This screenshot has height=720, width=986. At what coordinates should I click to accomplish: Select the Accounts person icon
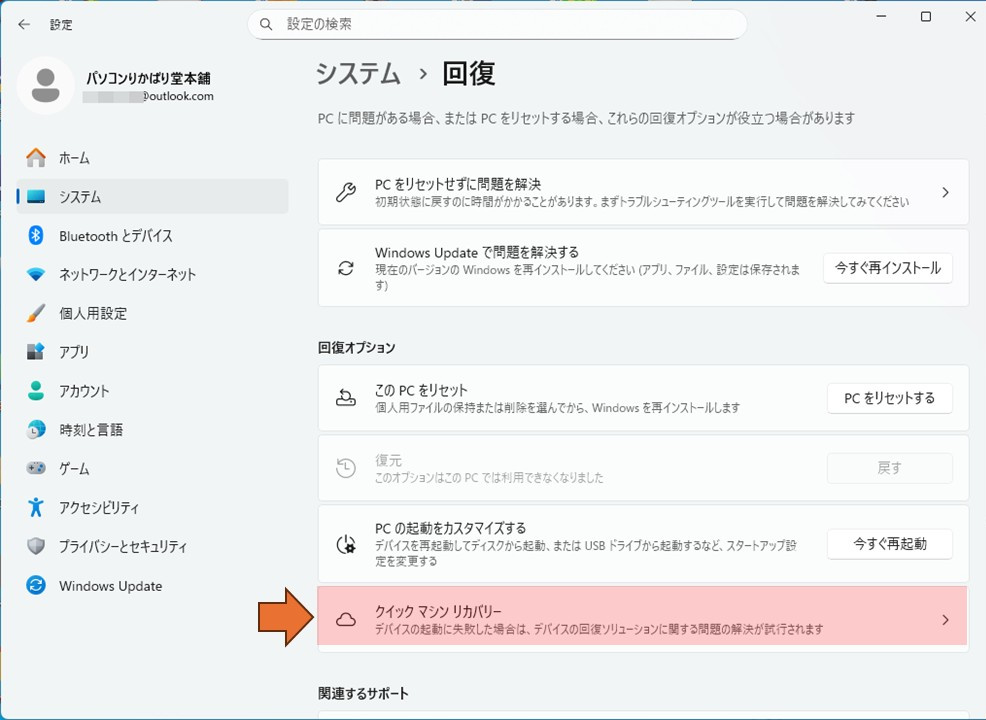(x=36, y=391)
